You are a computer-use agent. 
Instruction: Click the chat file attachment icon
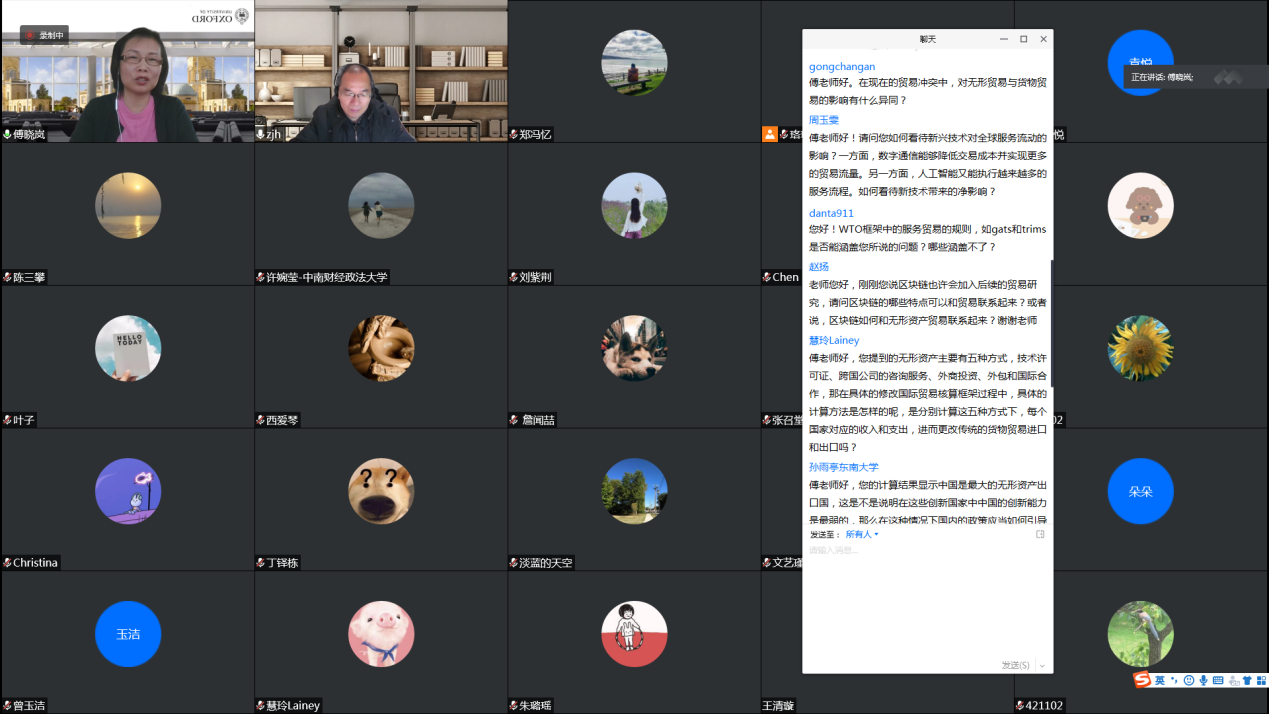point(1040,534)
